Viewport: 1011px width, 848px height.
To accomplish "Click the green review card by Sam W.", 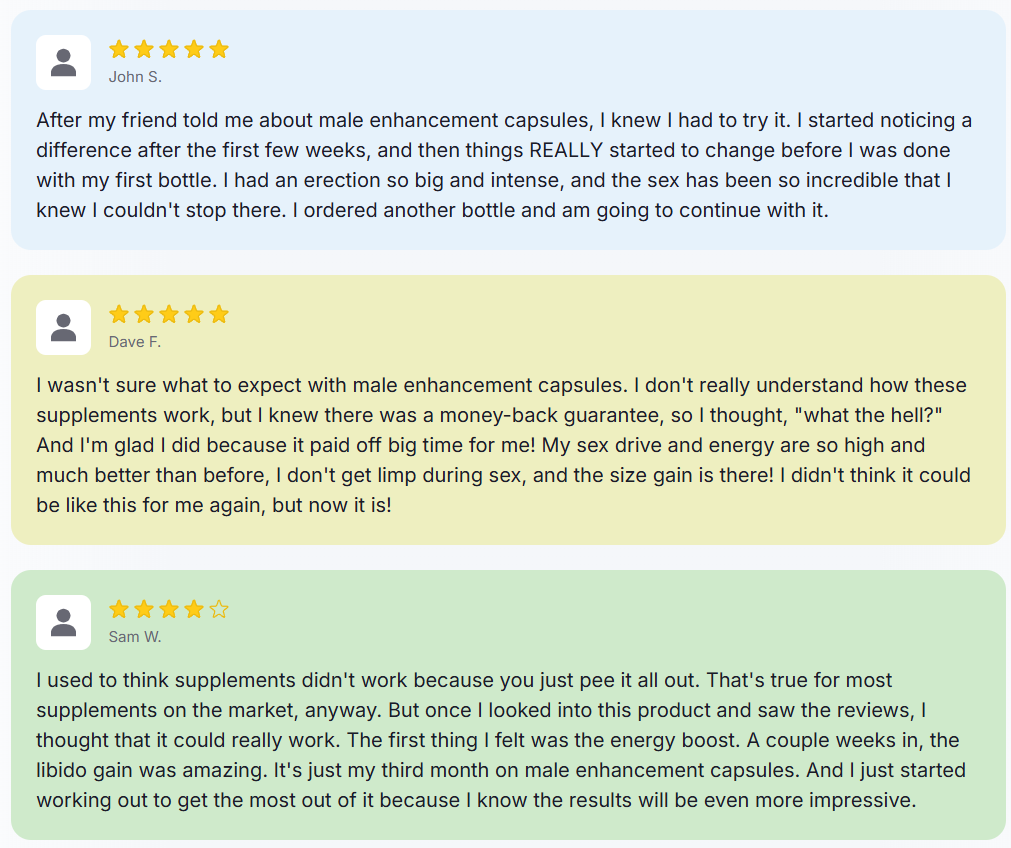I will point(508,705).
